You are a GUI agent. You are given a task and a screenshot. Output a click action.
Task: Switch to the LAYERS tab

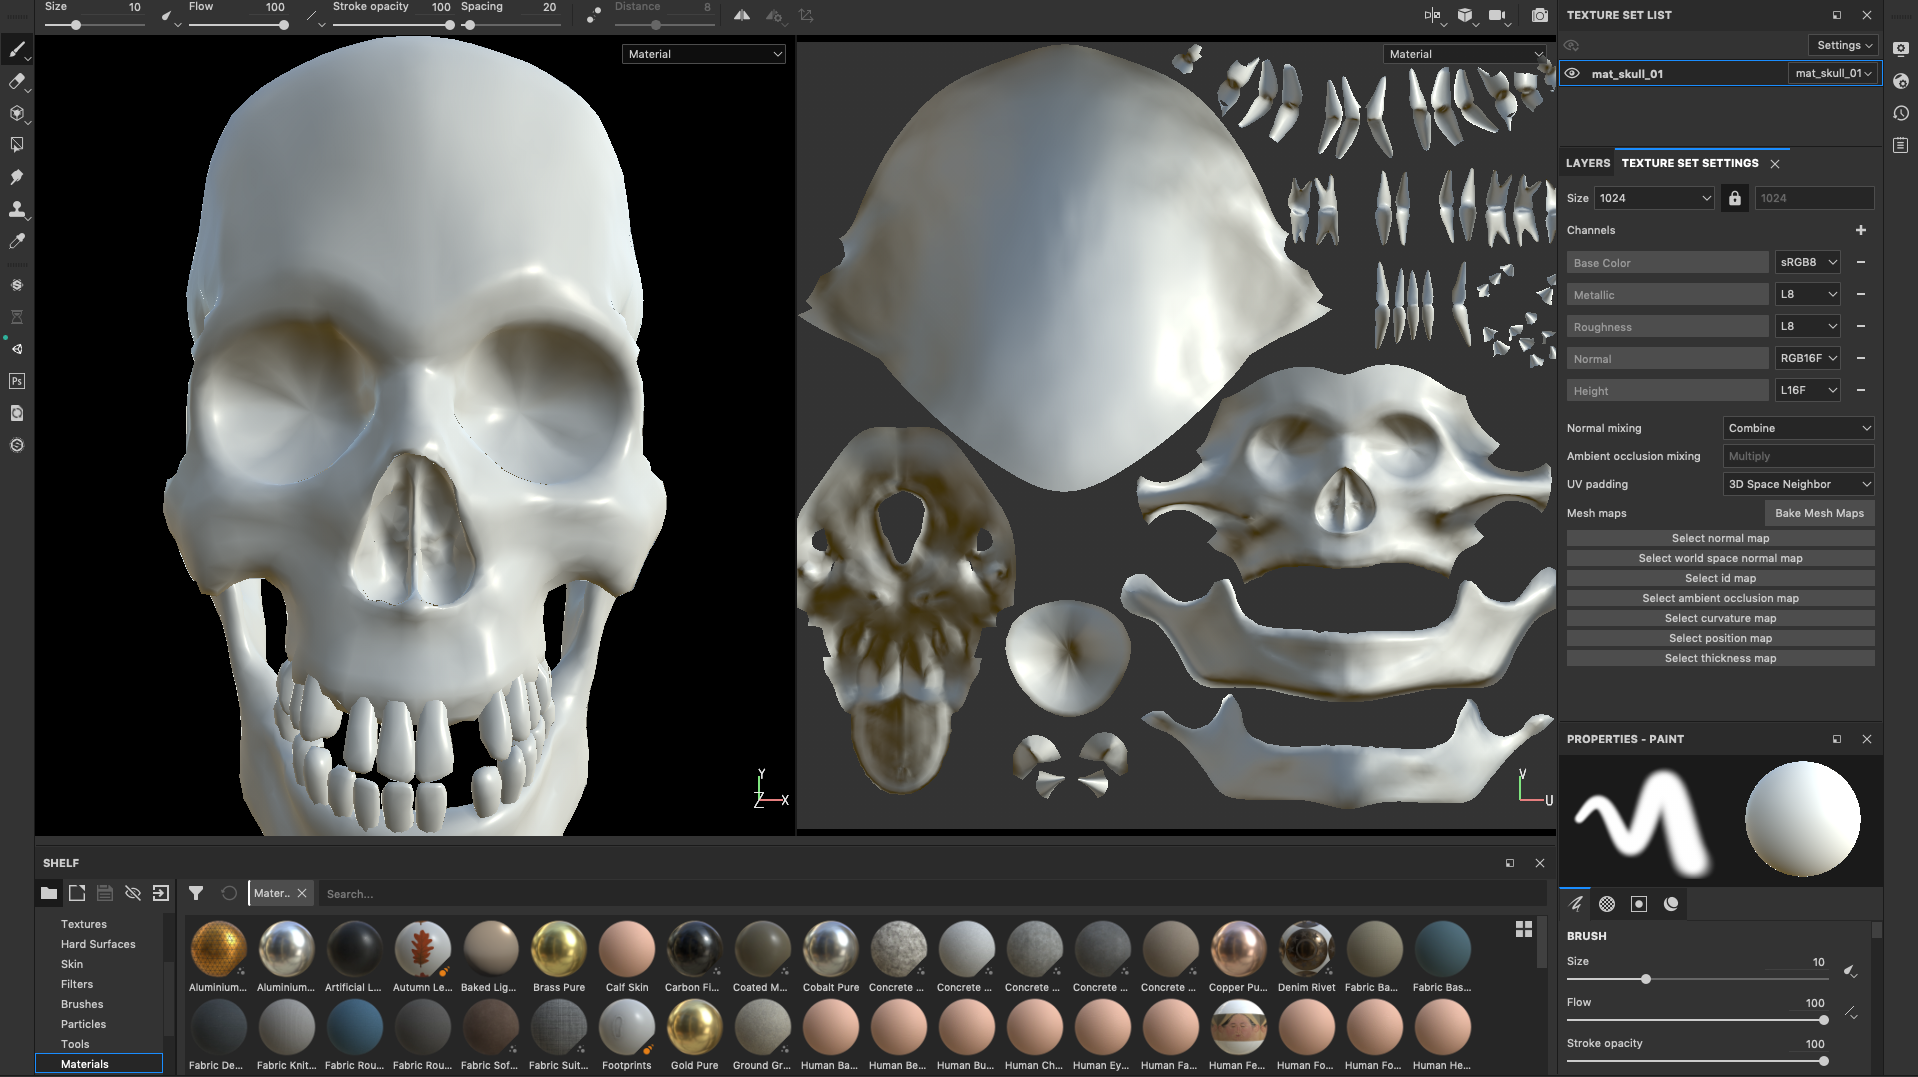pos(1586,163)
